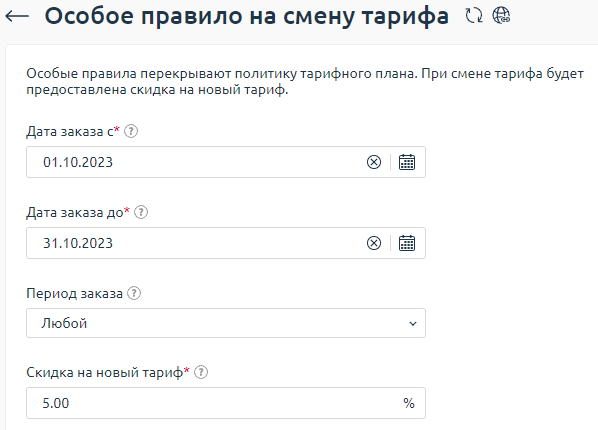Click the 'Особое правило на смену тарифа' heading
This screenshot has height=430, width=598.
pos(247,16)
